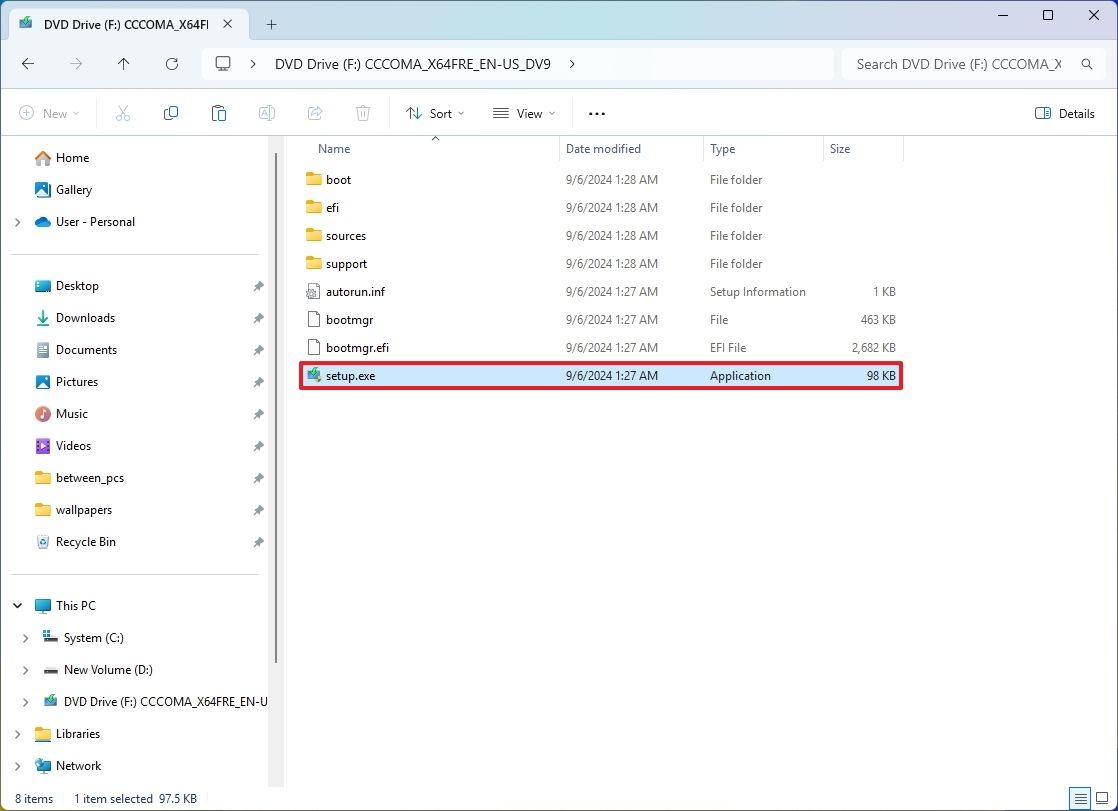The width and height of the screenshot is (1118, 811).
Task: Cut the selected setup.exe using toolbar scissors icon
Action: (122, 113)
